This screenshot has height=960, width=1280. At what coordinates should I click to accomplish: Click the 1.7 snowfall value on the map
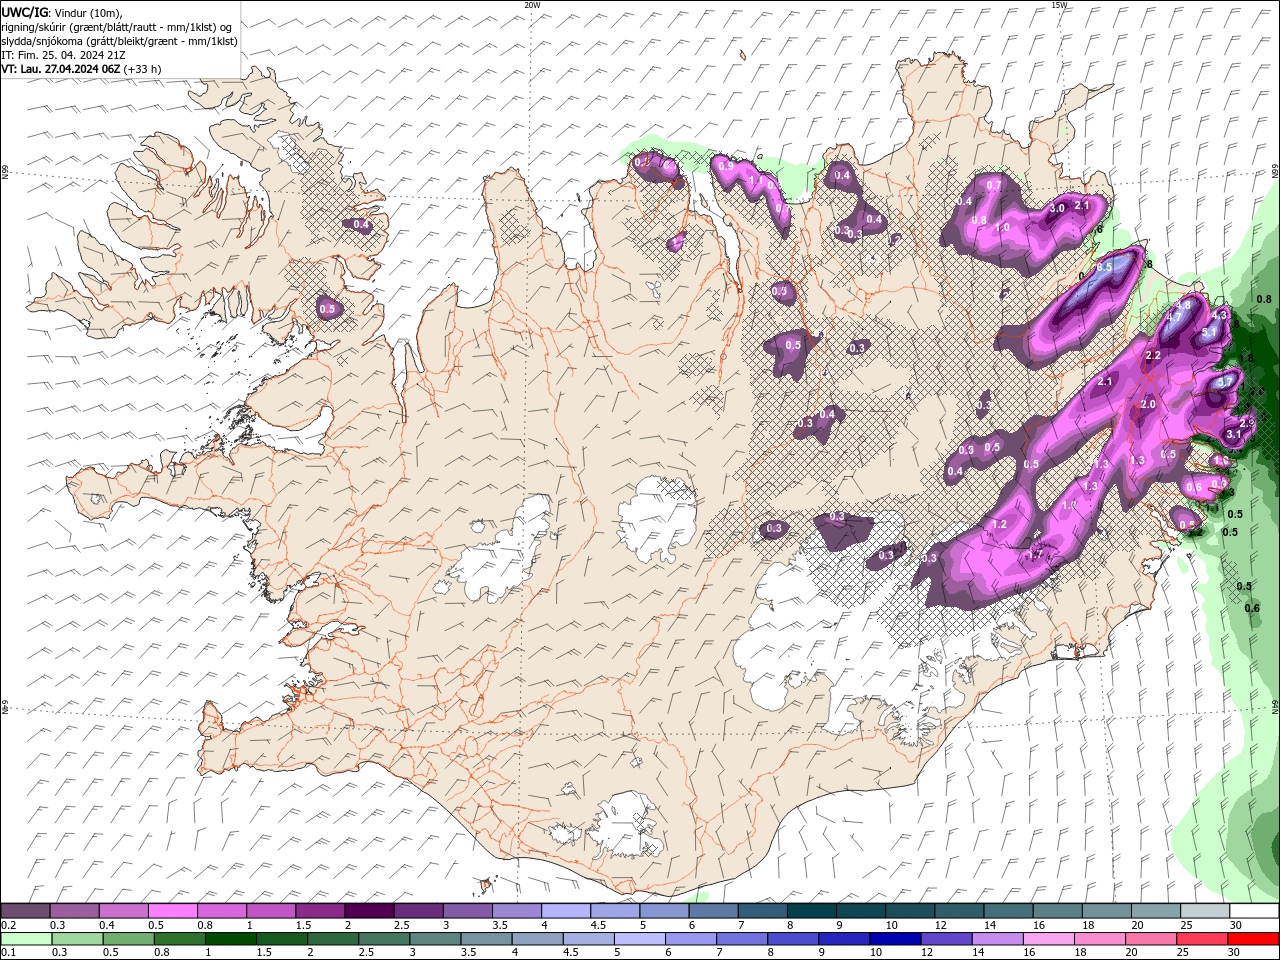(1035, 555)
